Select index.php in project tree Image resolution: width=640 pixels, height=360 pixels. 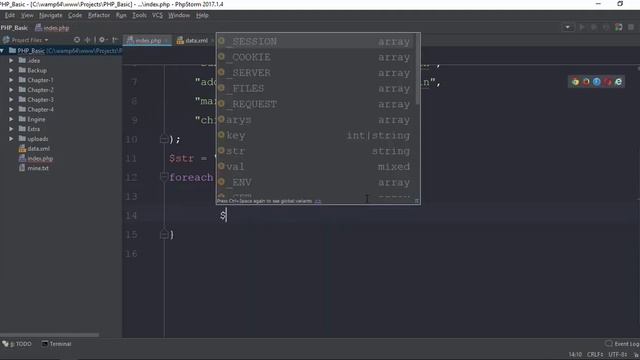pos(36,158)
